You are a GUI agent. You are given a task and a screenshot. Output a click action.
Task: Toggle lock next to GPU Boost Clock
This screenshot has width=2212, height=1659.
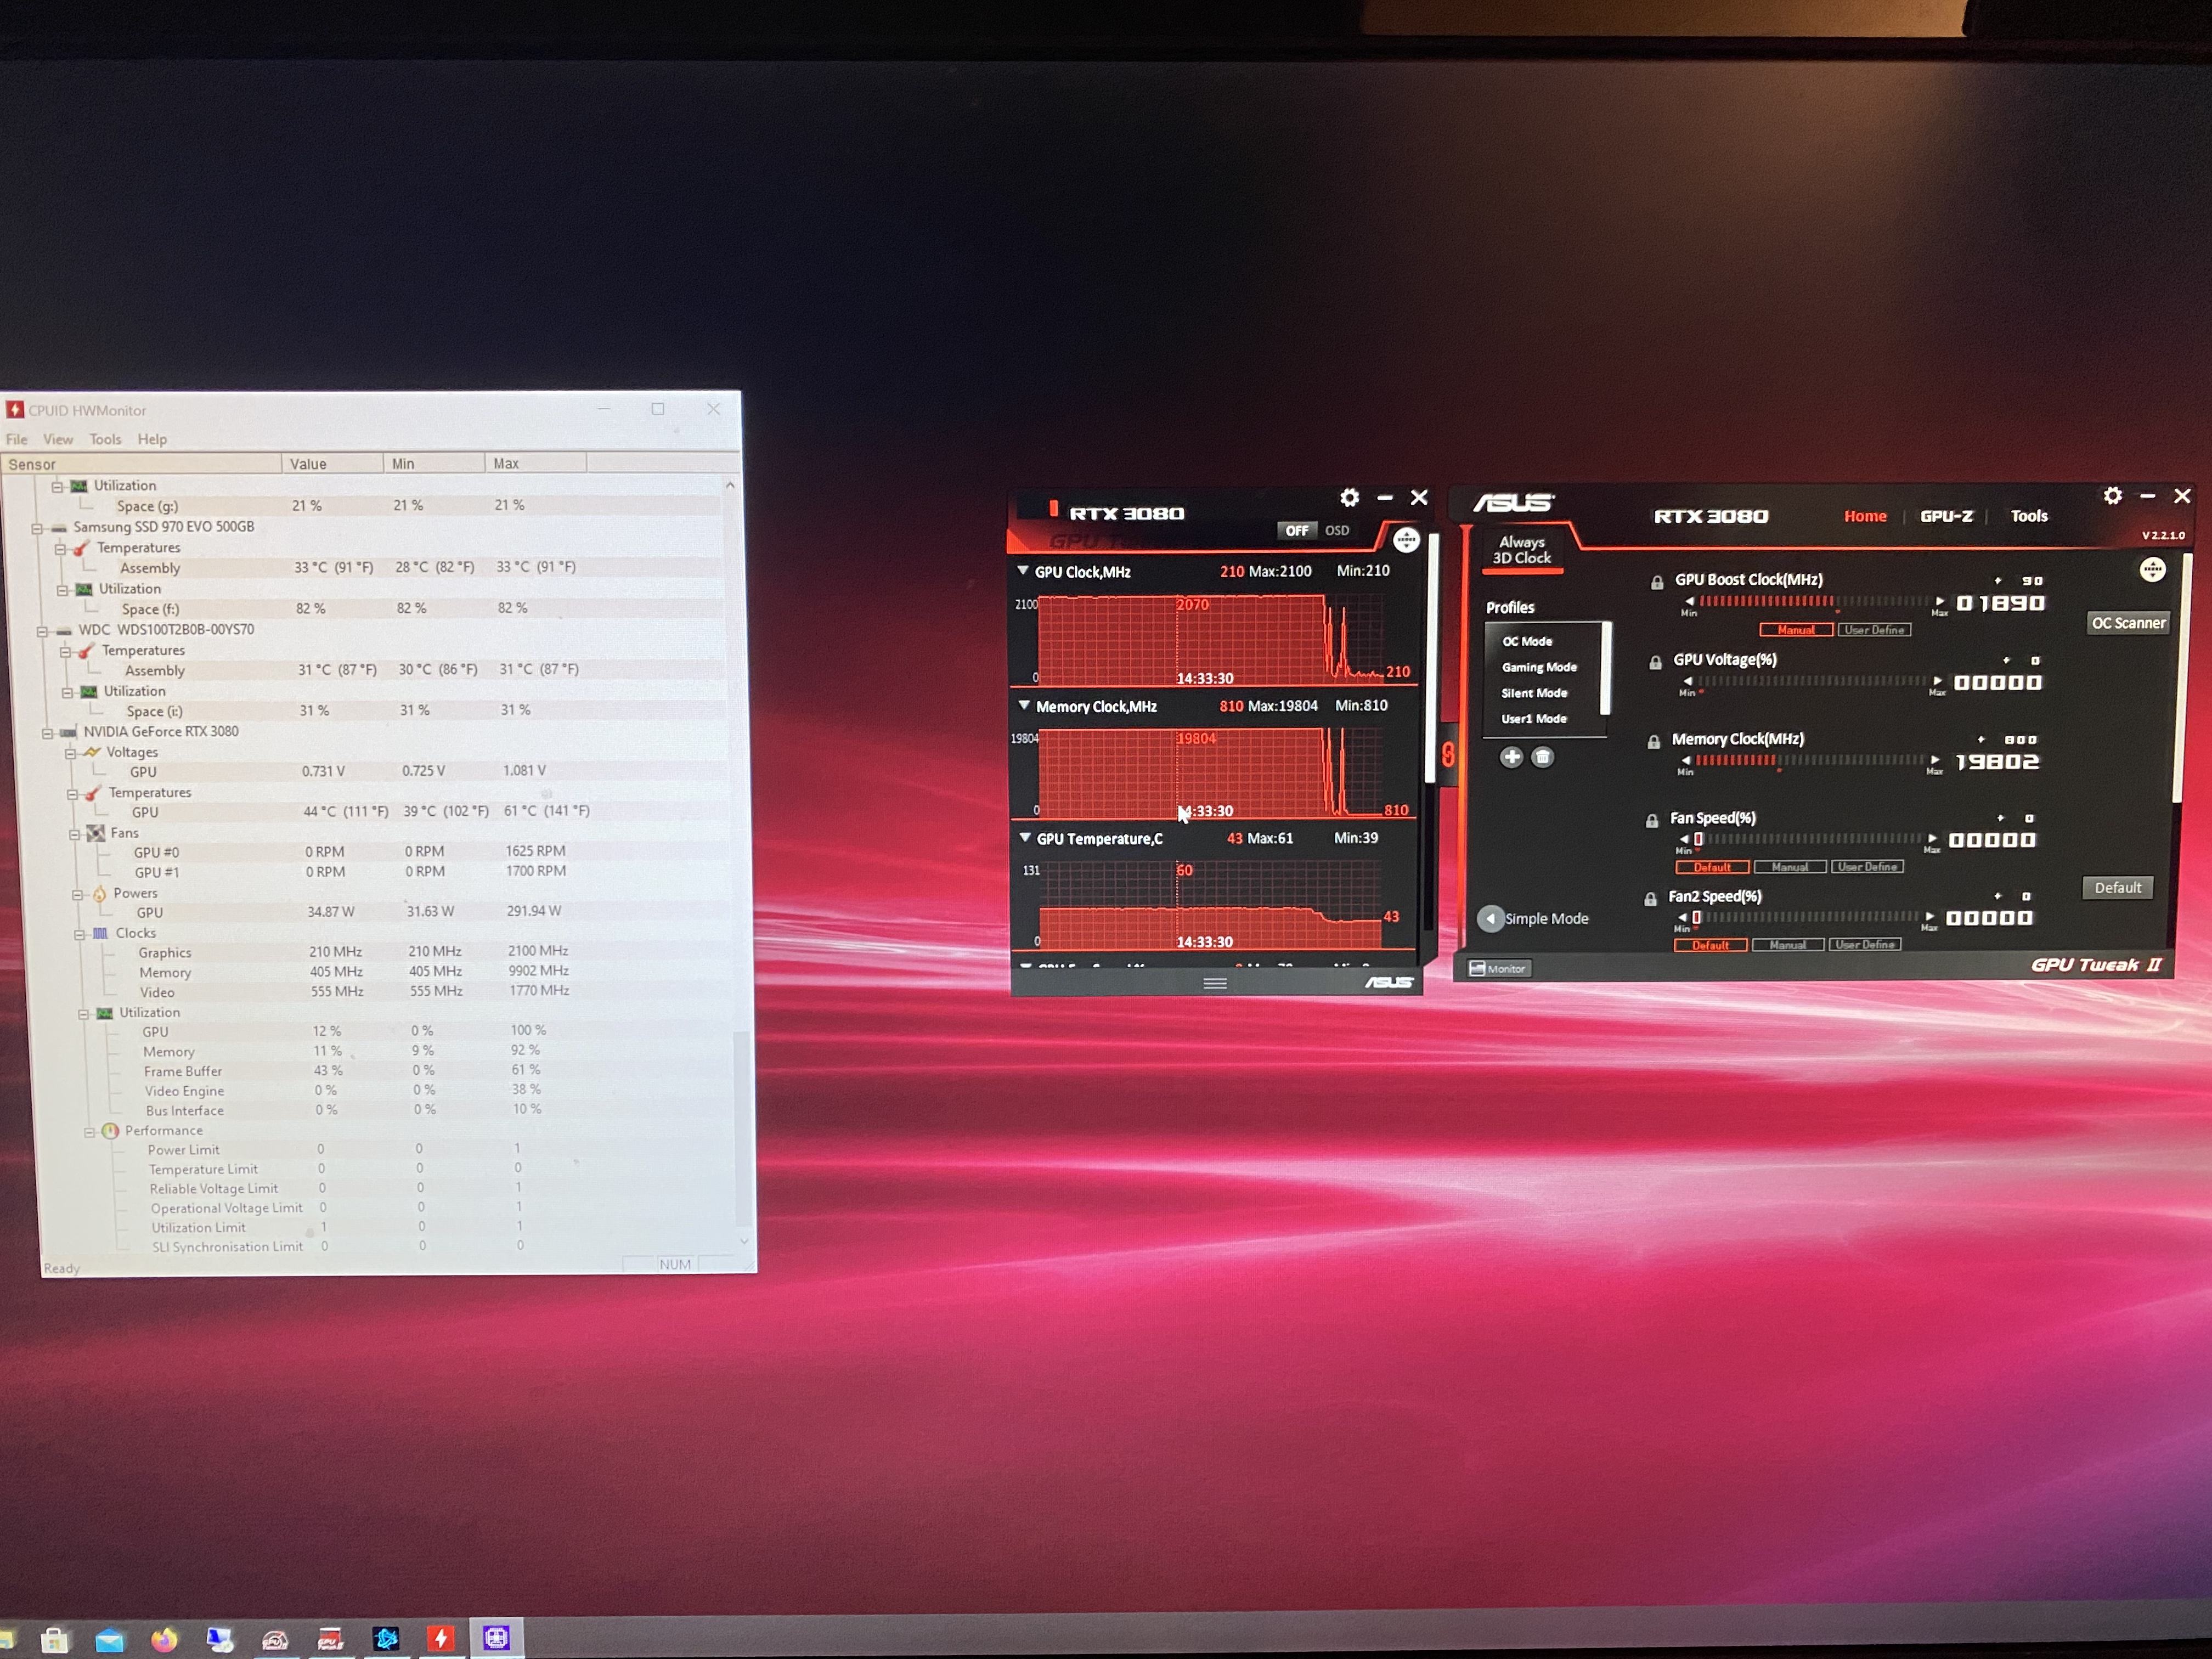[x=1657, y=582]
